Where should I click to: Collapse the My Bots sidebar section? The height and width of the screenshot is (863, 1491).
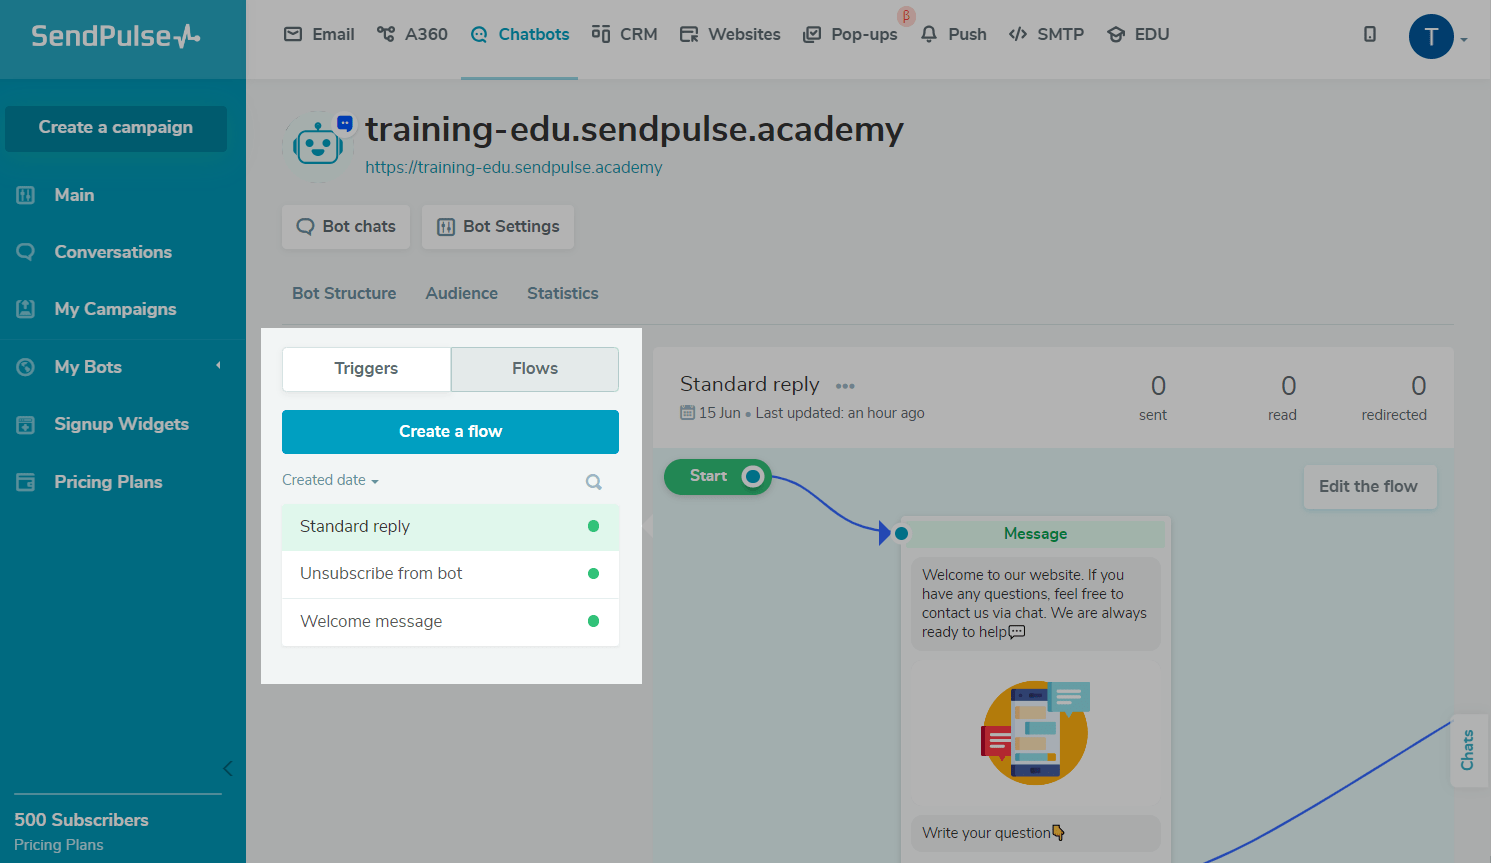tap(218, 366)
